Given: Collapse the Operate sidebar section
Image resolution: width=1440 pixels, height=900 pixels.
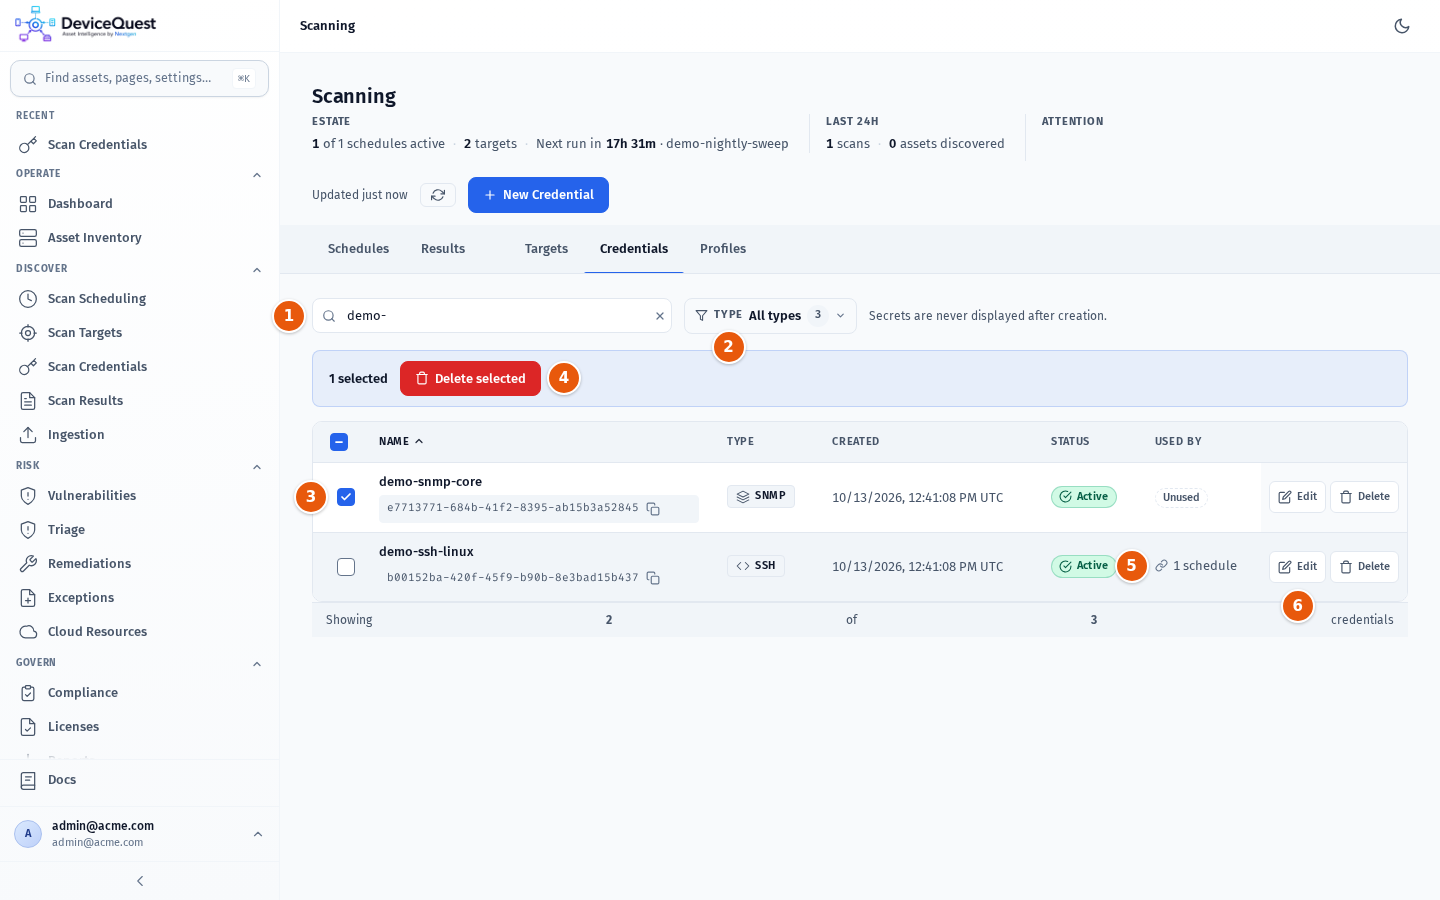Looking at the screenshot, I should click(x=257, y=175).
